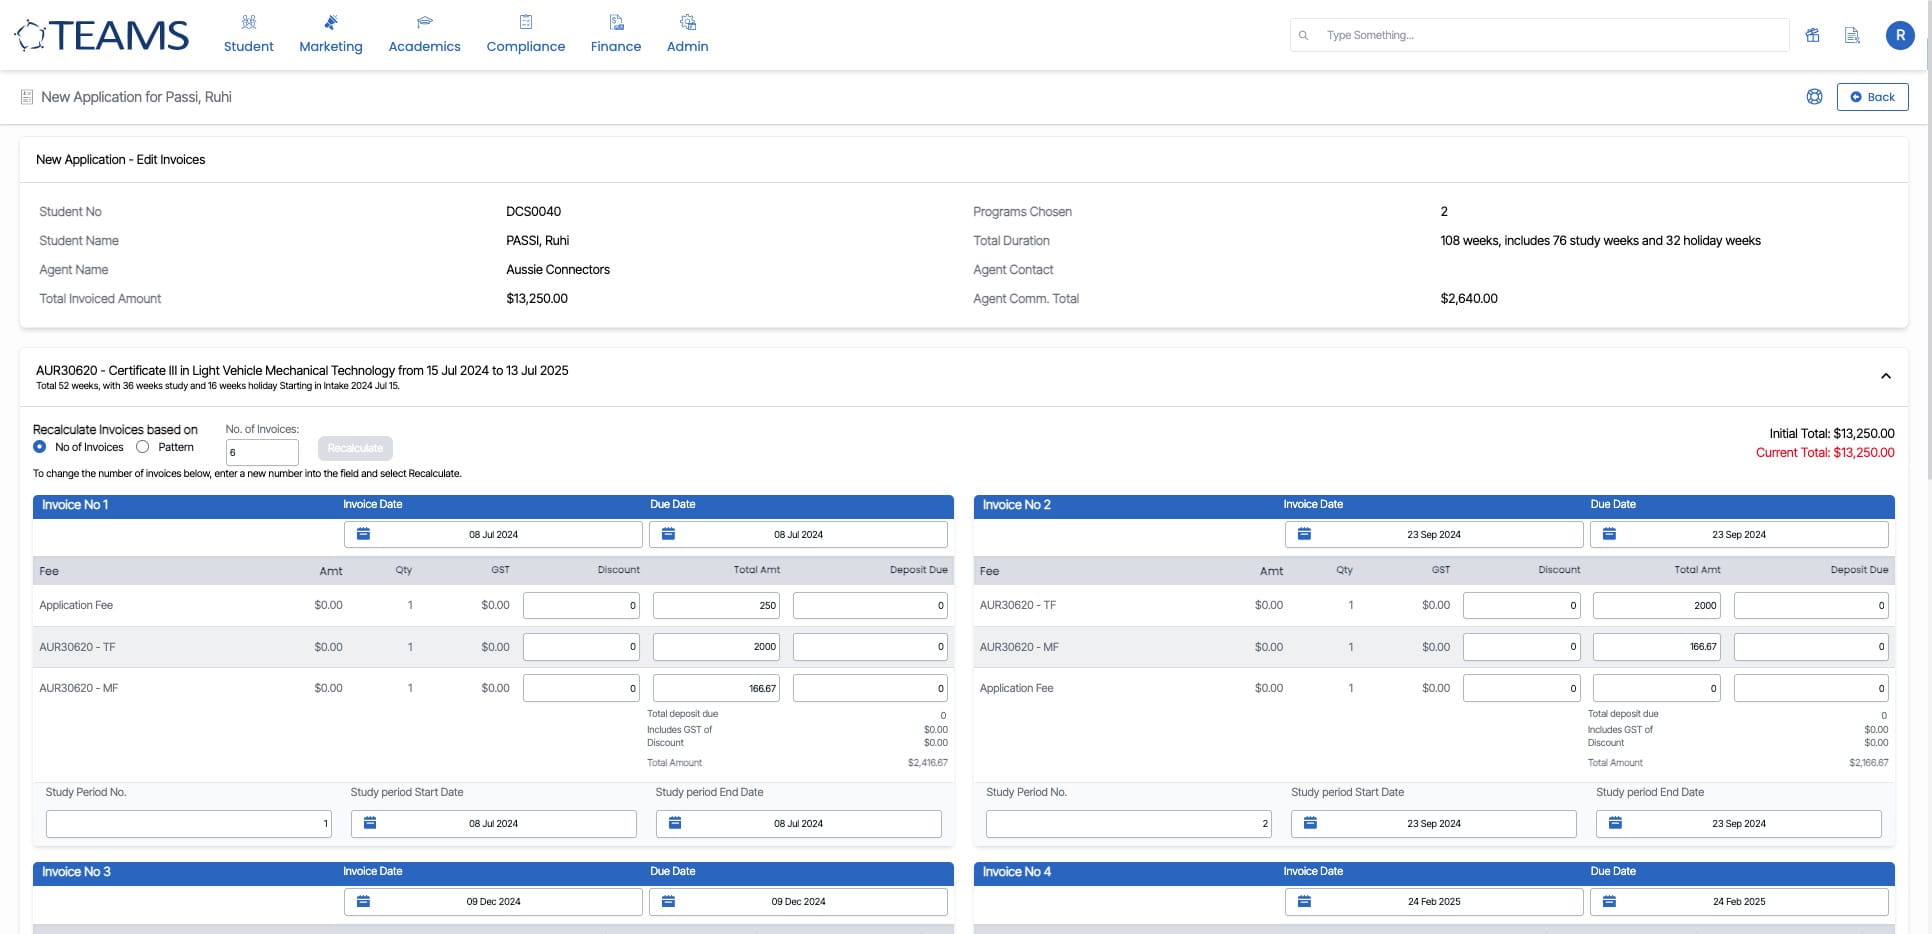Click Invoice No 2 Study Period No. field
Image resolution: width=1932 pixels, height=934 pixels.
pos(1129,823)
